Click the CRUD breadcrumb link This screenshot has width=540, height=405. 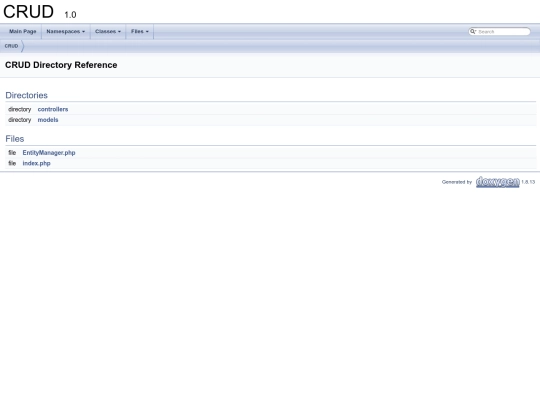pyautogui.click(x=11, y=46)
